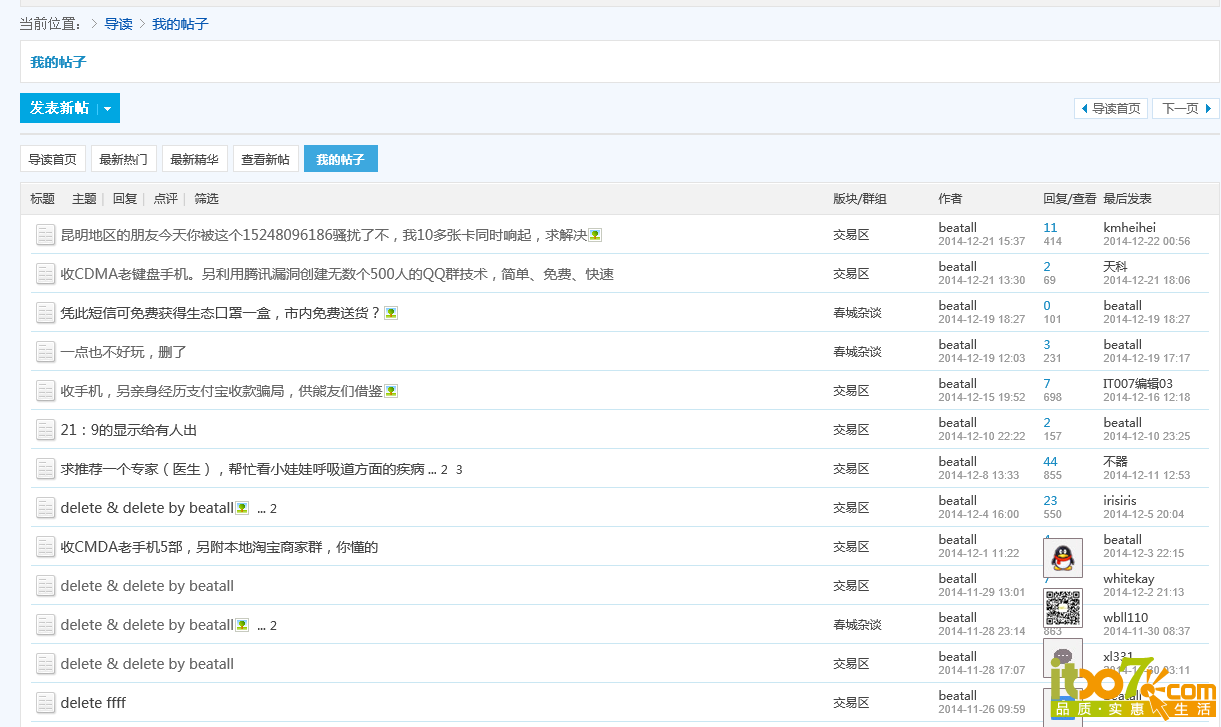1221x727 pixels.
Task: Click thread icon beside 收CDMA老键盘手机 post
Action: point(45,274)
